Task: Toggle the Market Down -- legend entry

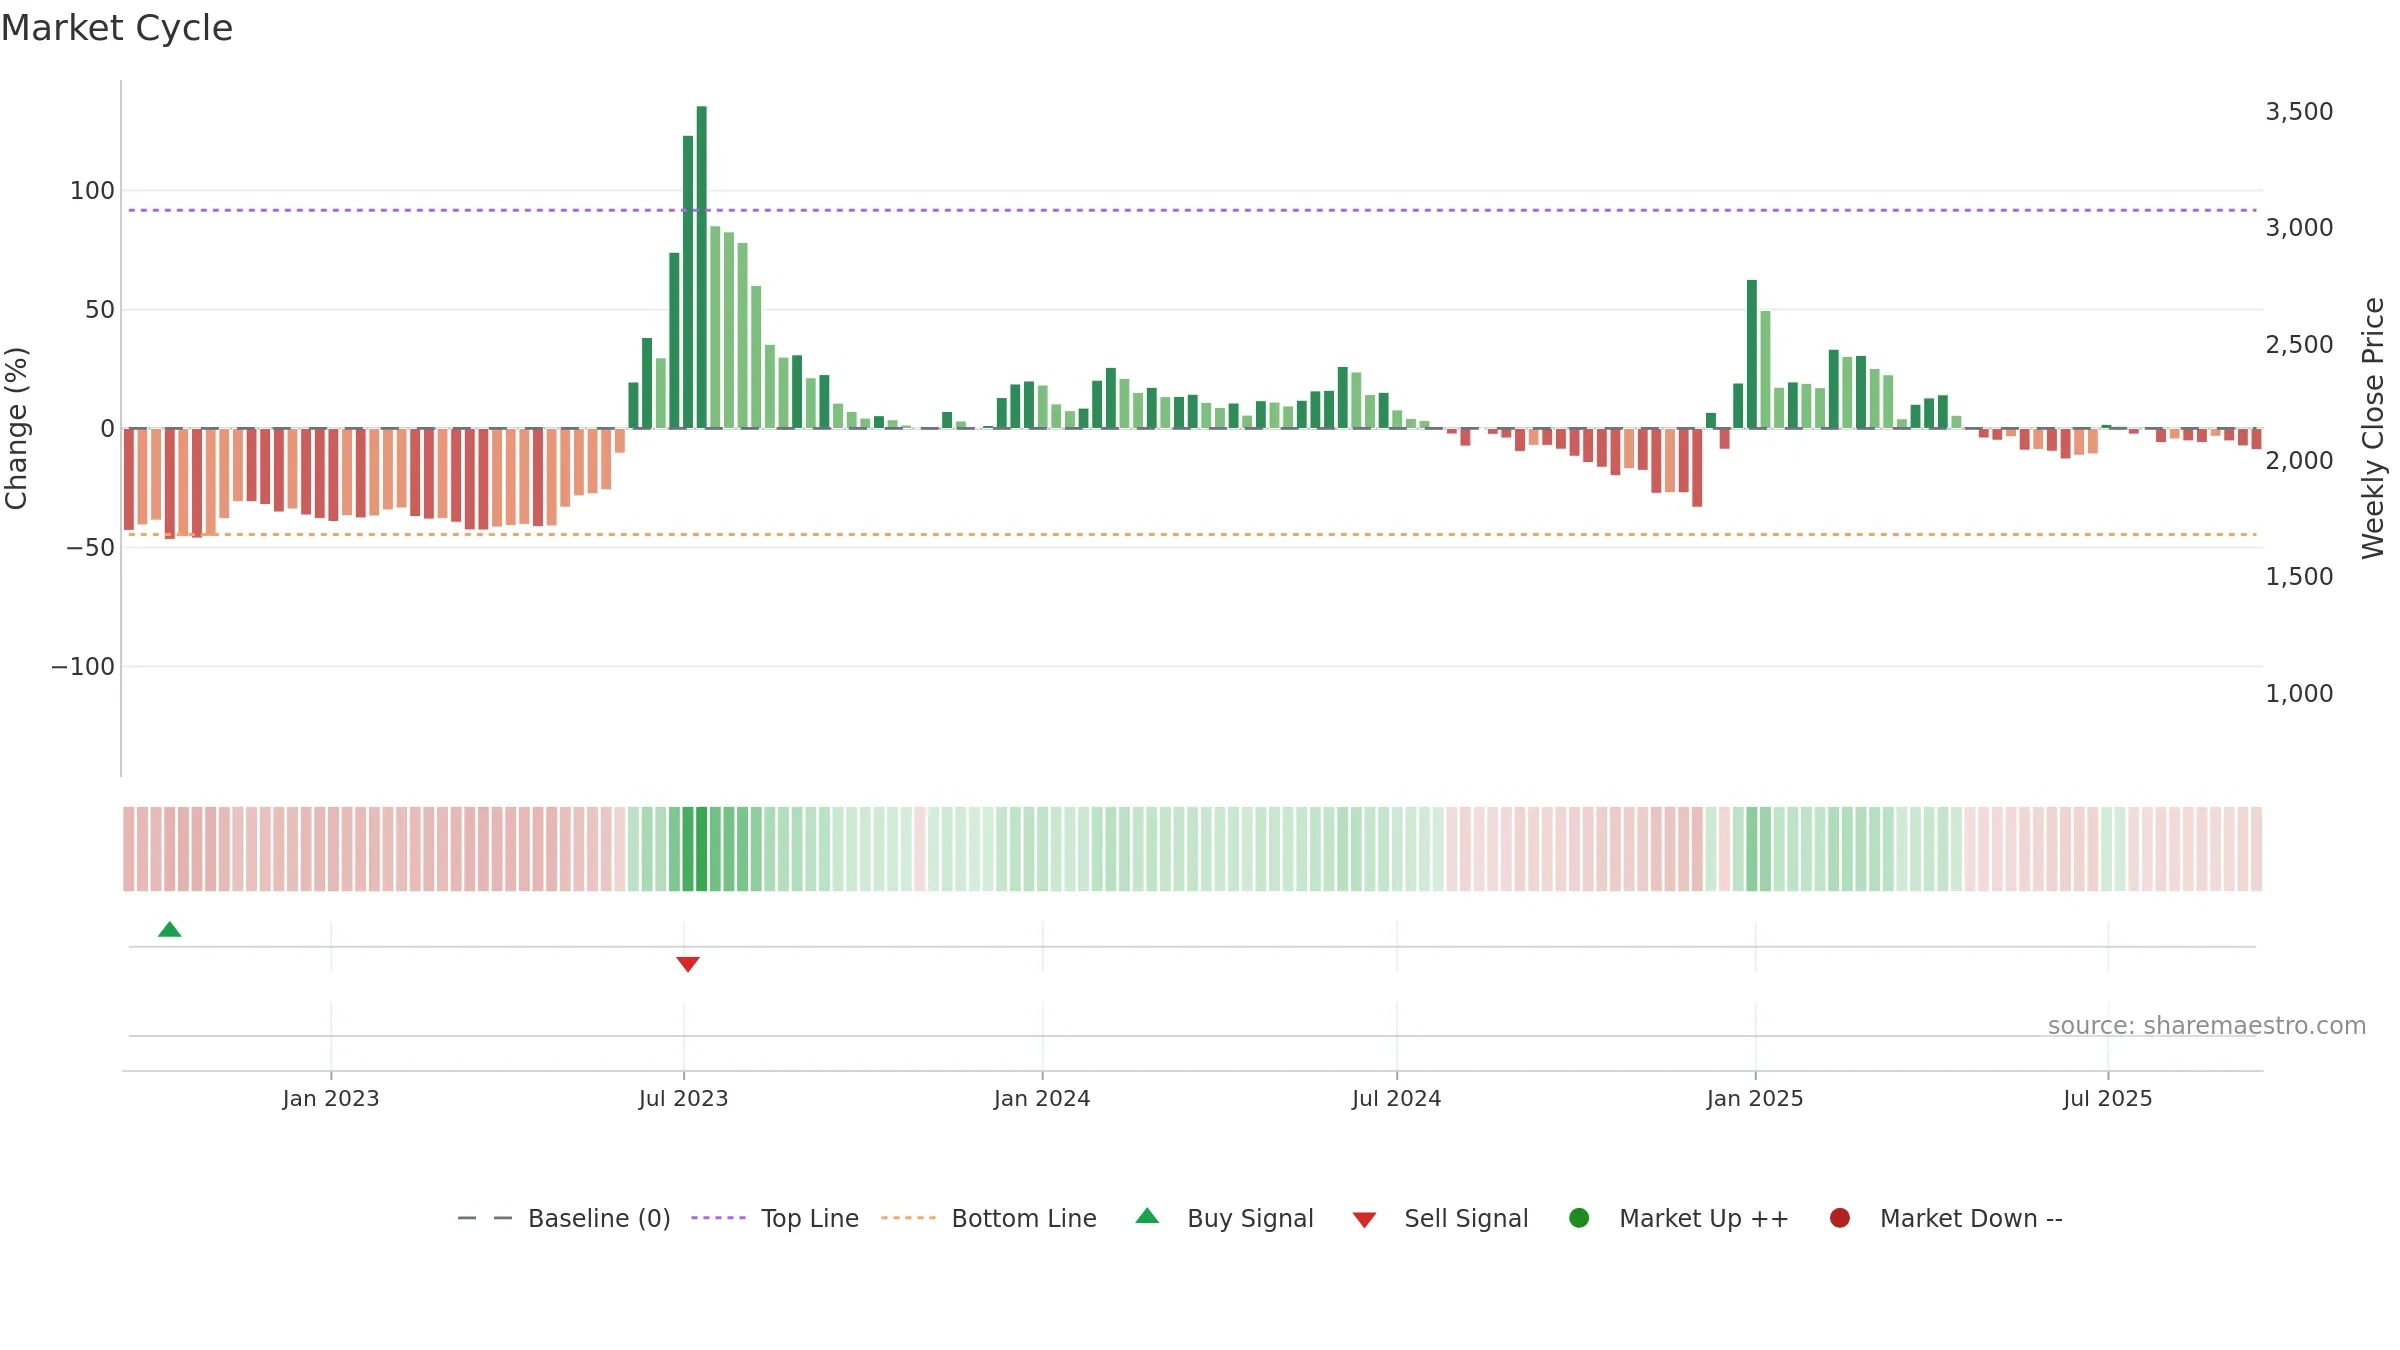Action: coord(1946,1218)
